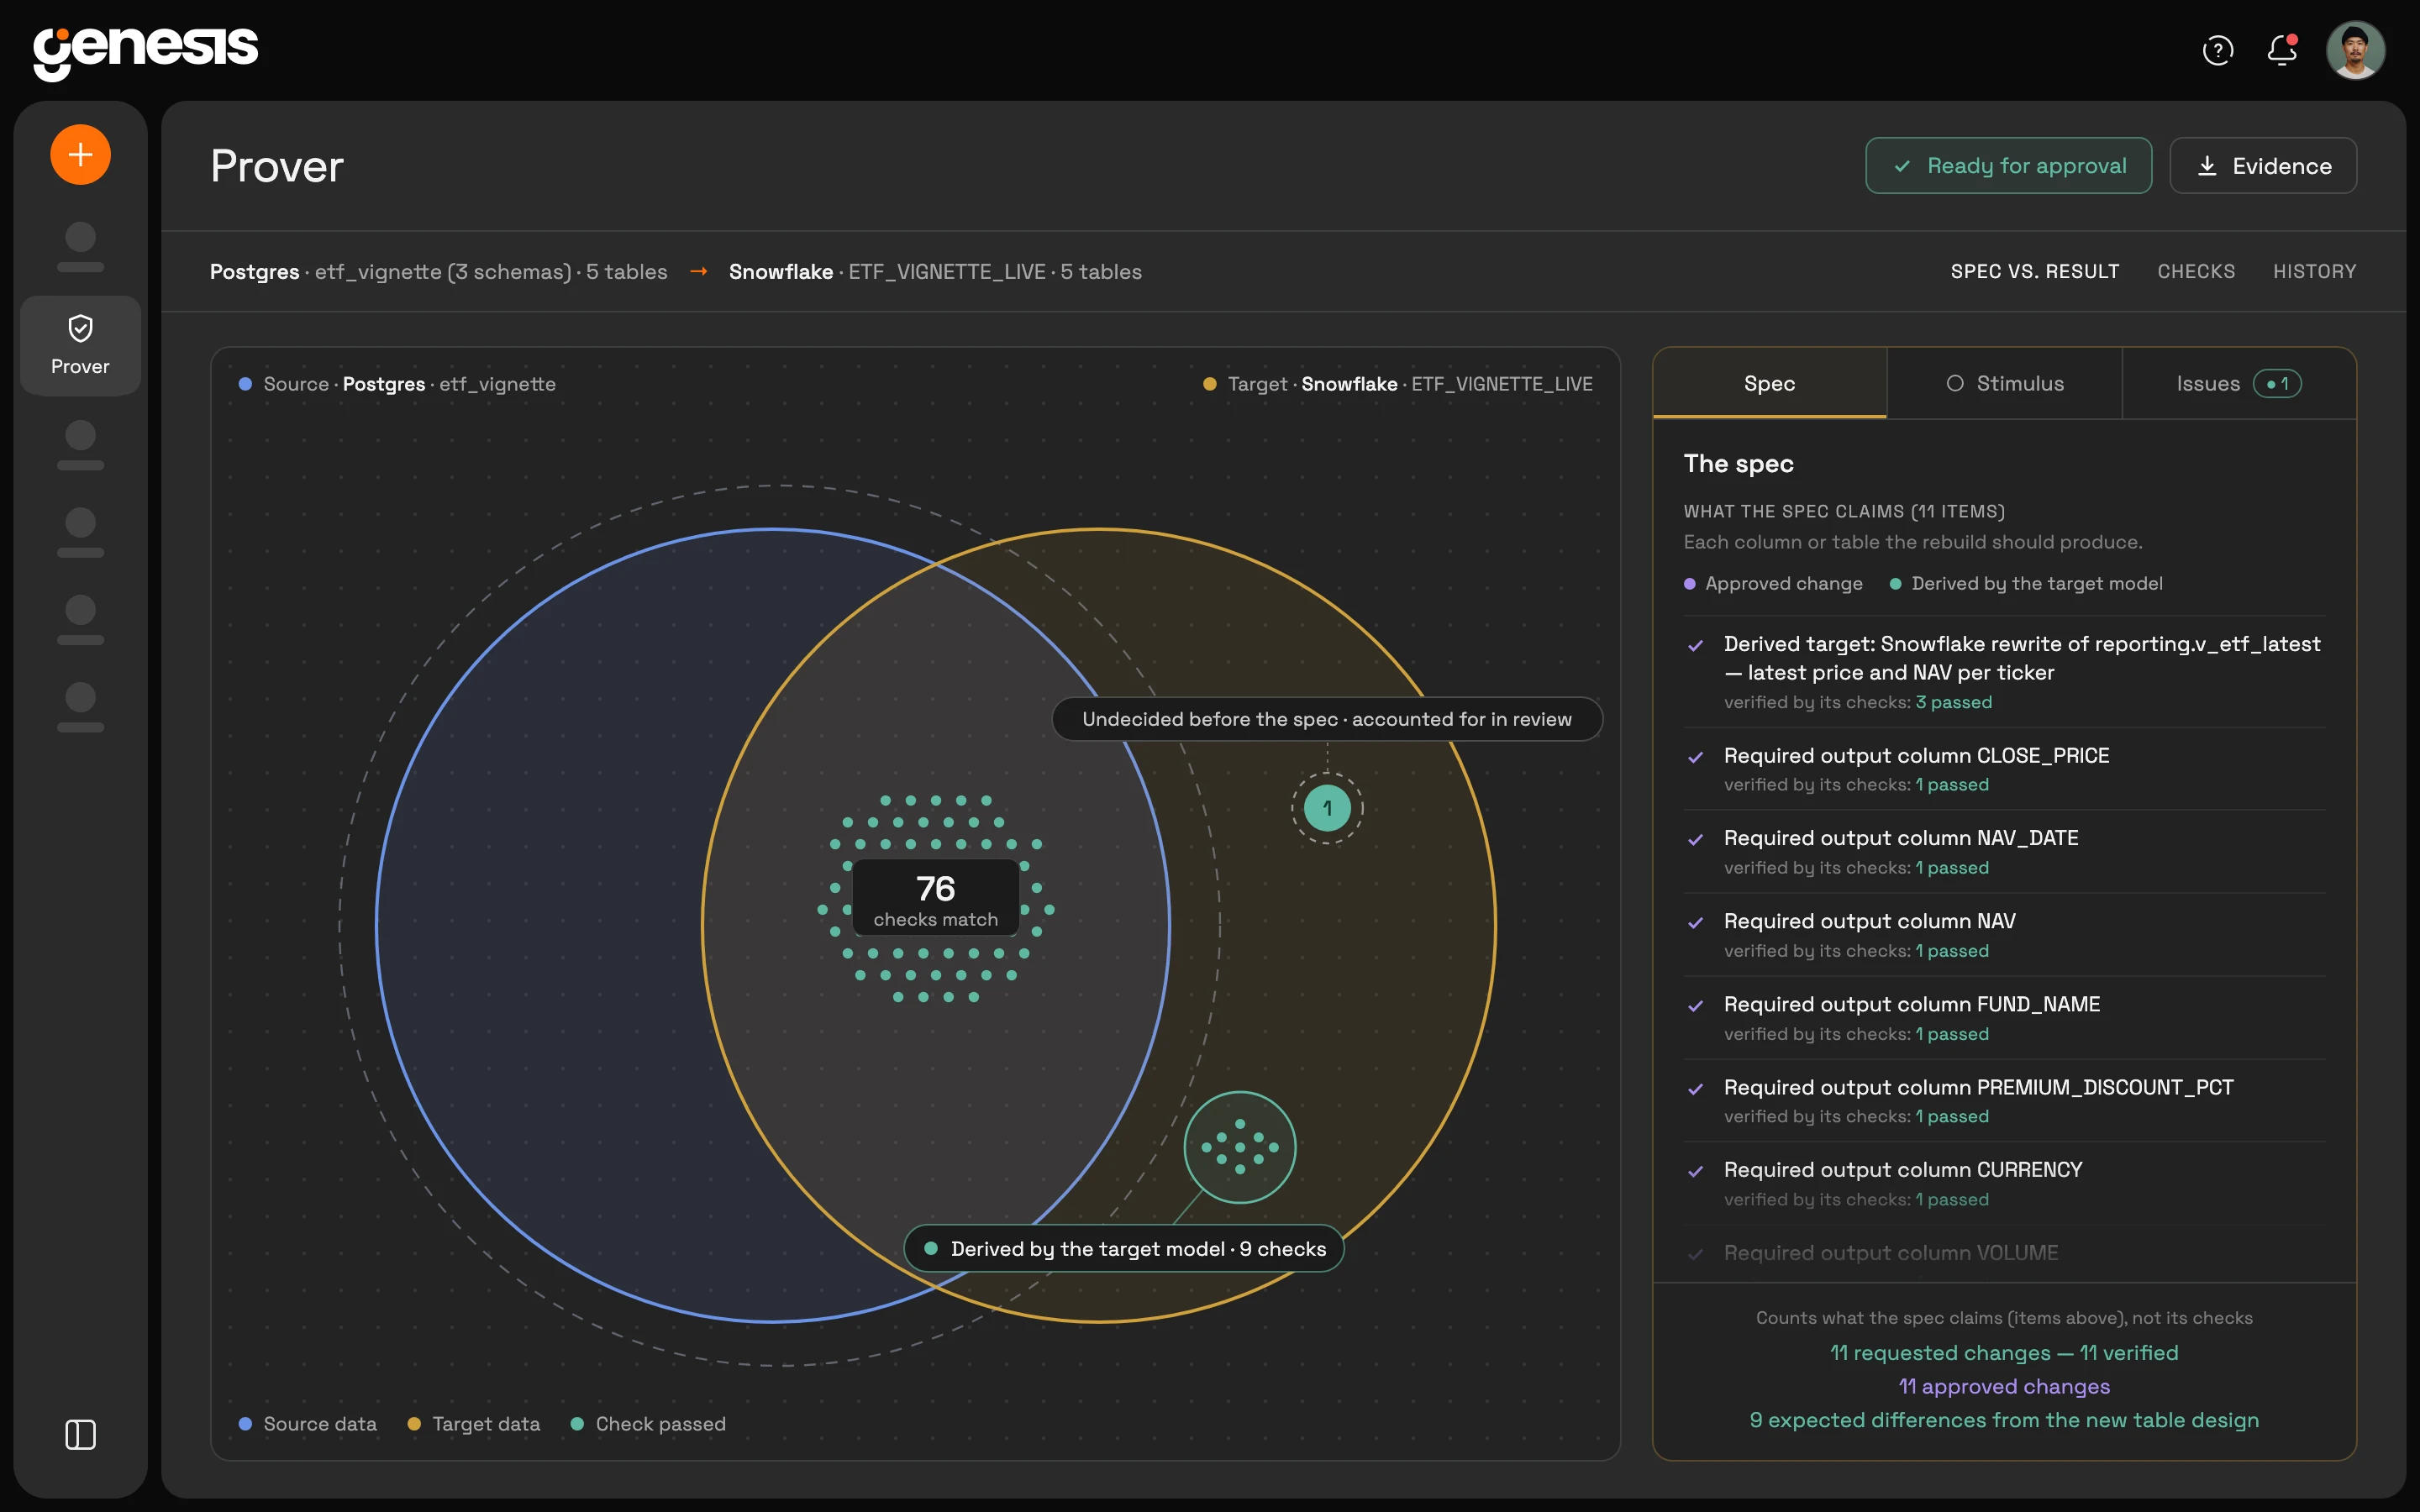Image resolution: width=2420 pixels, height=1512 pixels.
Task: Select the Required output column NAV item
Action: point(2004,934)
